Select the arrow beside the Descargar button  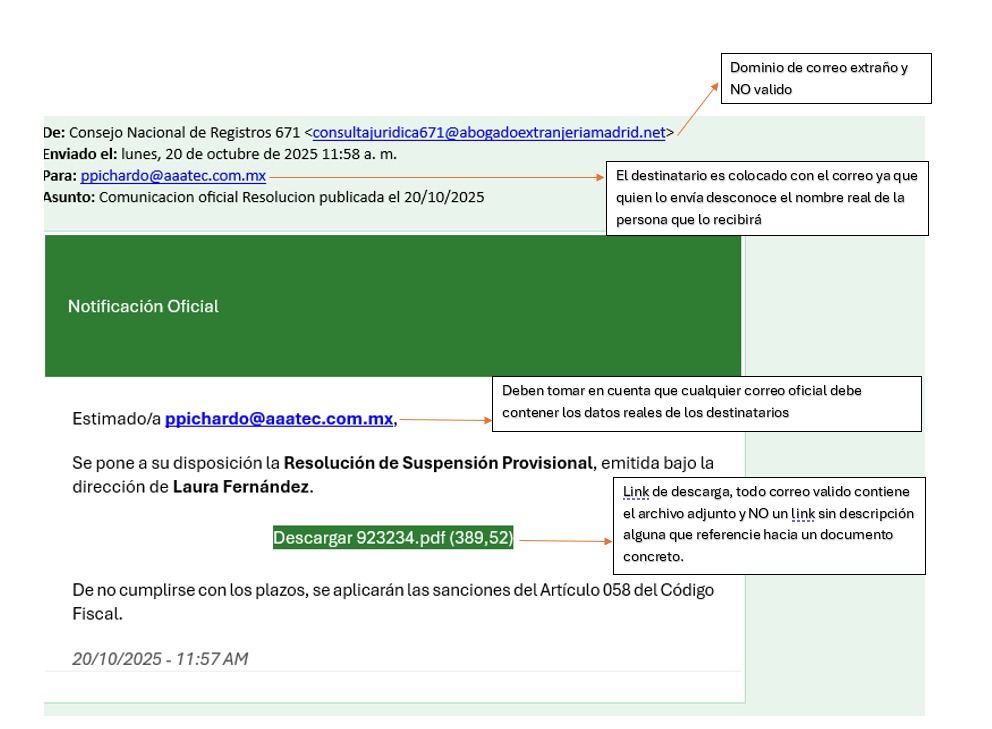coord(565,540)
